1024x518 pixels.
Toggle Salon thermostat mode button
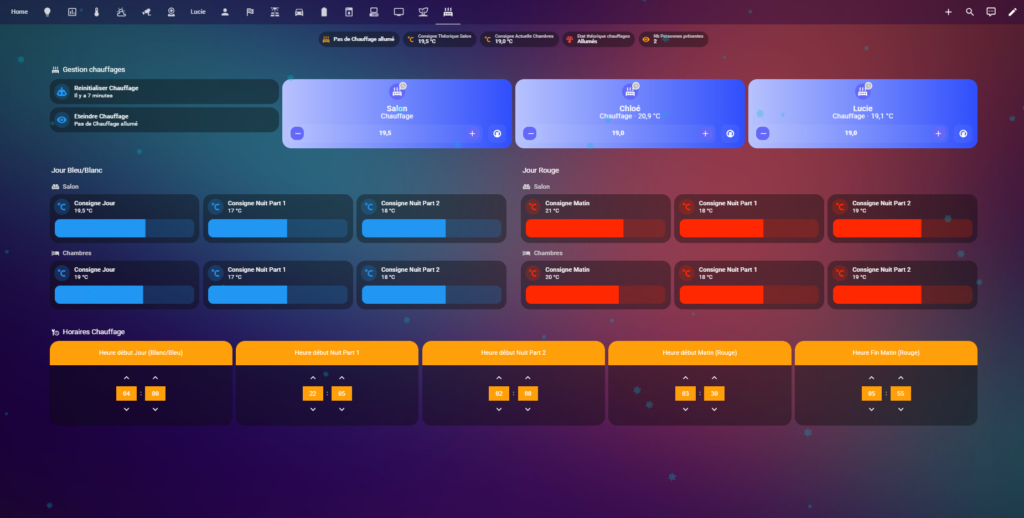(x=497, y=133)
